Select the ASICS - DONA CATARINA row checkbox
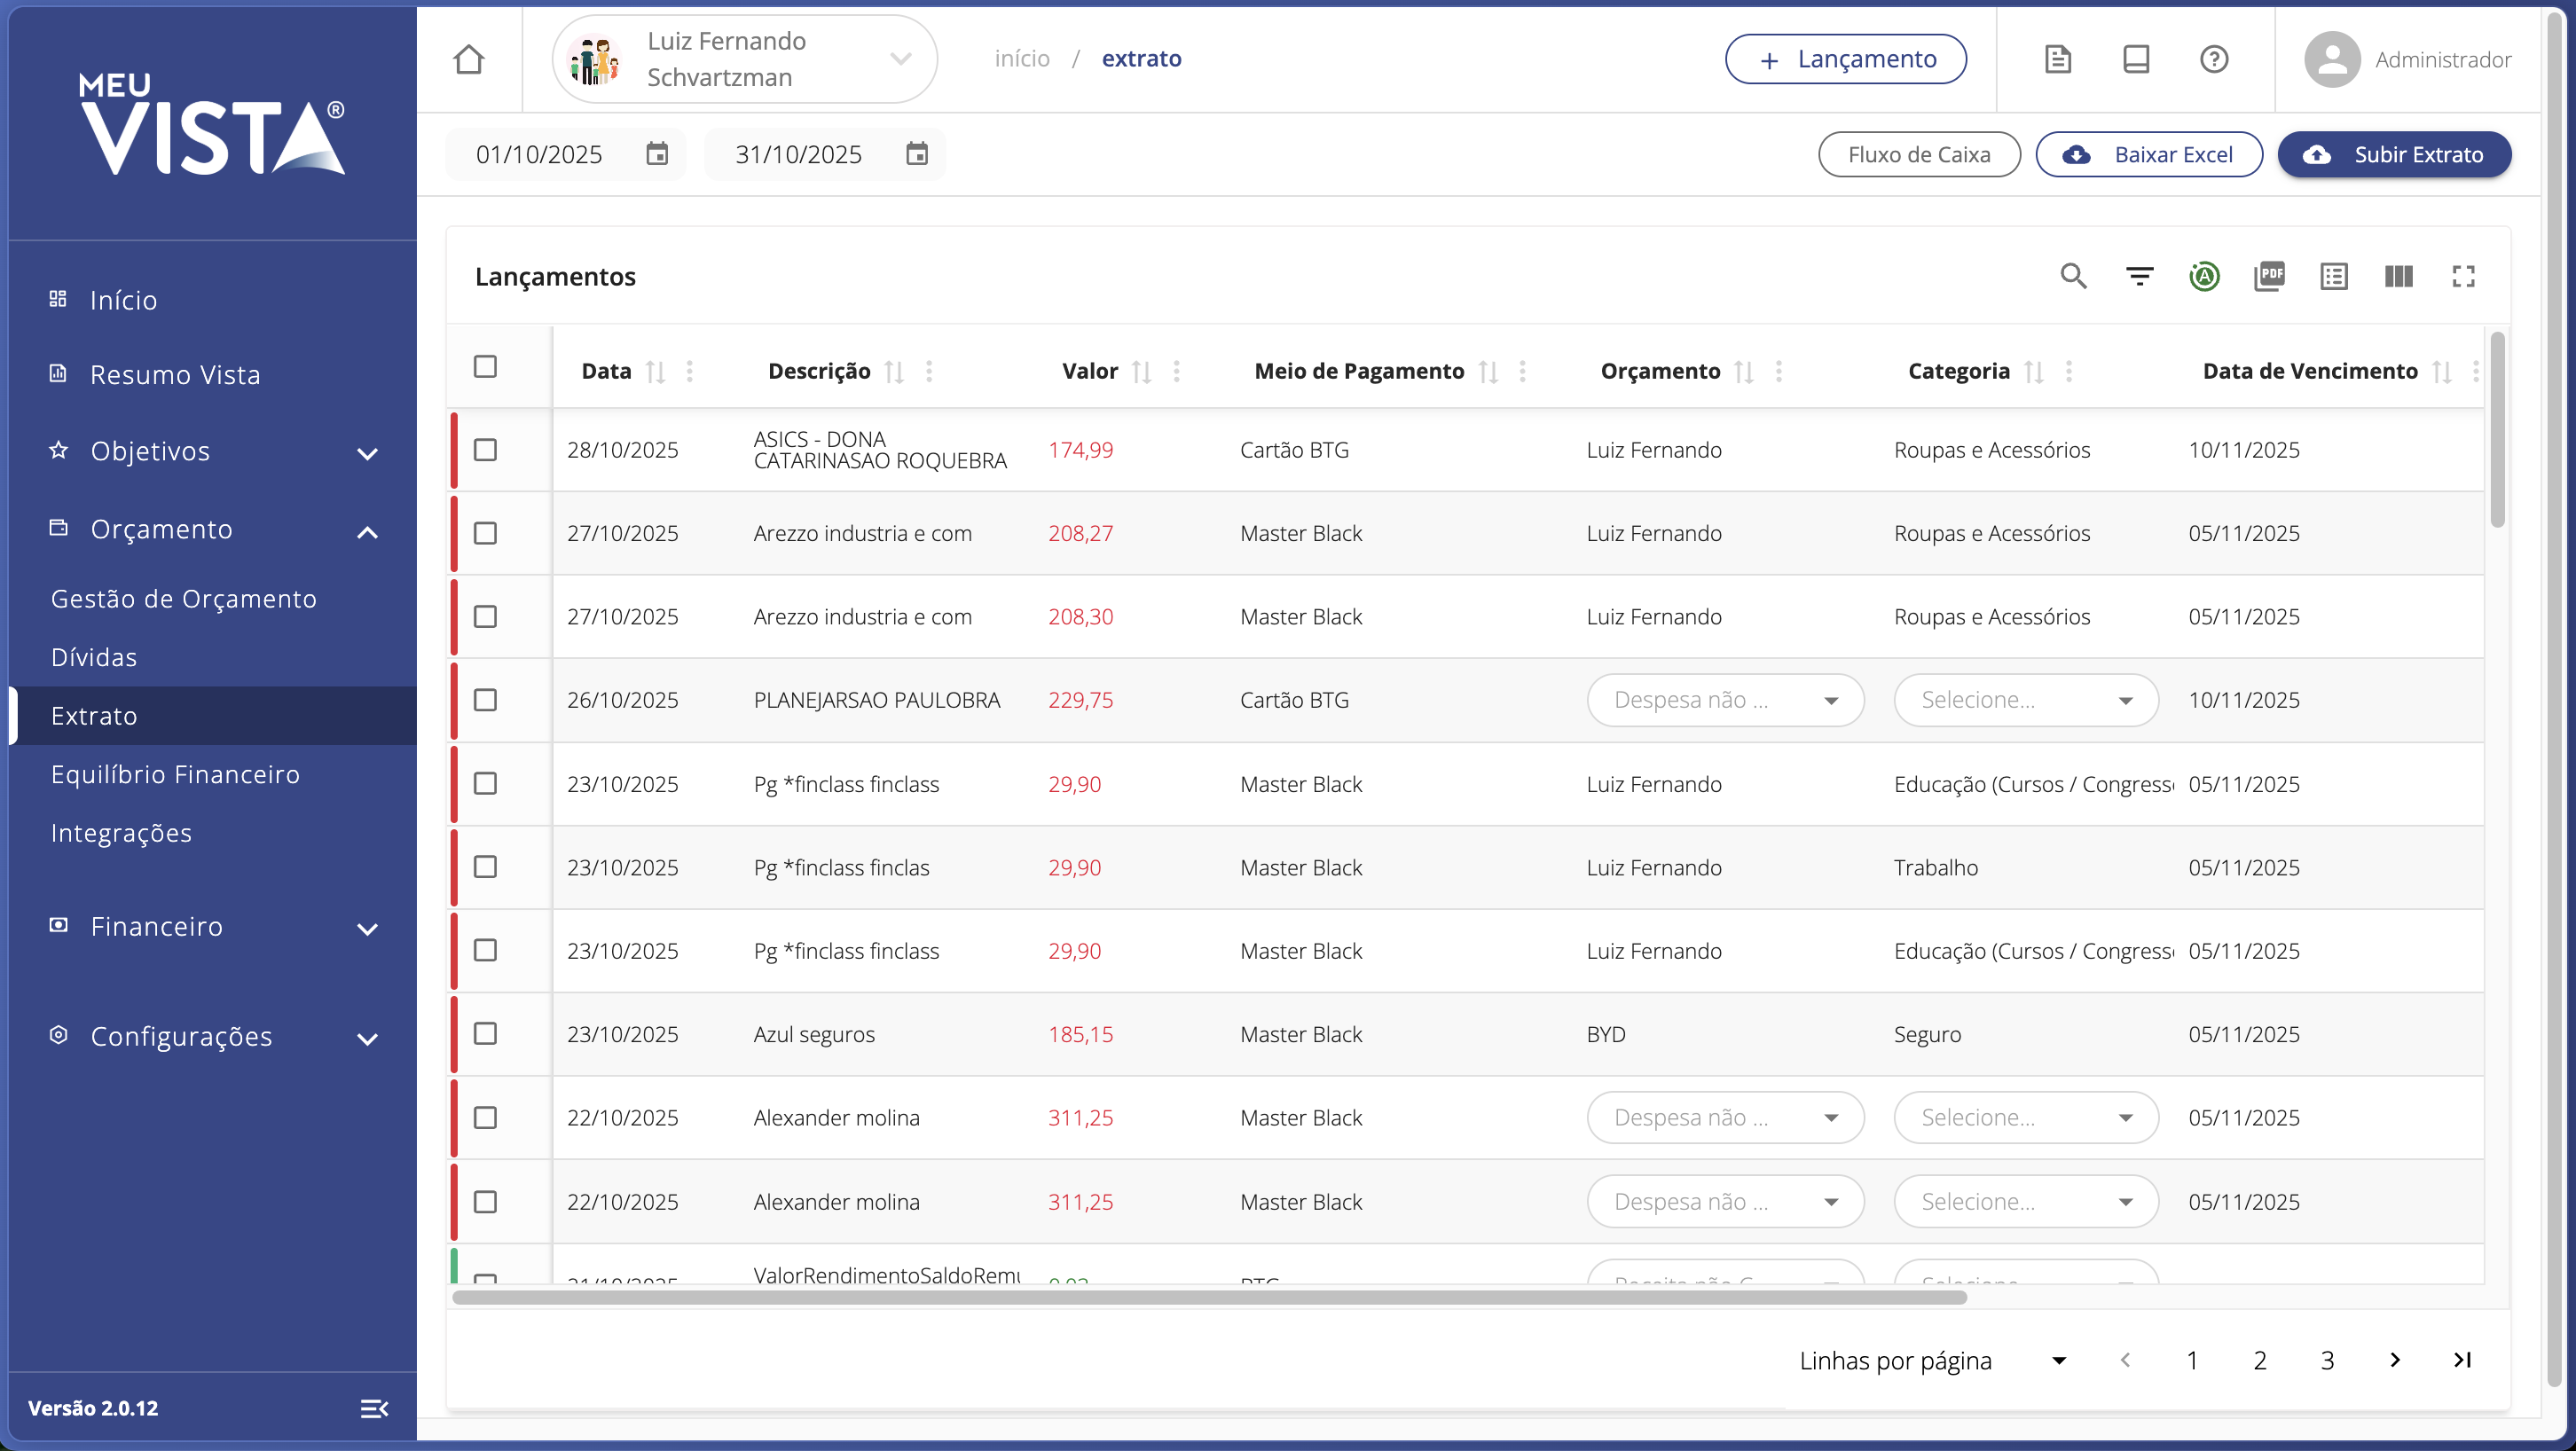The height and width of the screenshot is (1451, 2576). click(485, 450)
